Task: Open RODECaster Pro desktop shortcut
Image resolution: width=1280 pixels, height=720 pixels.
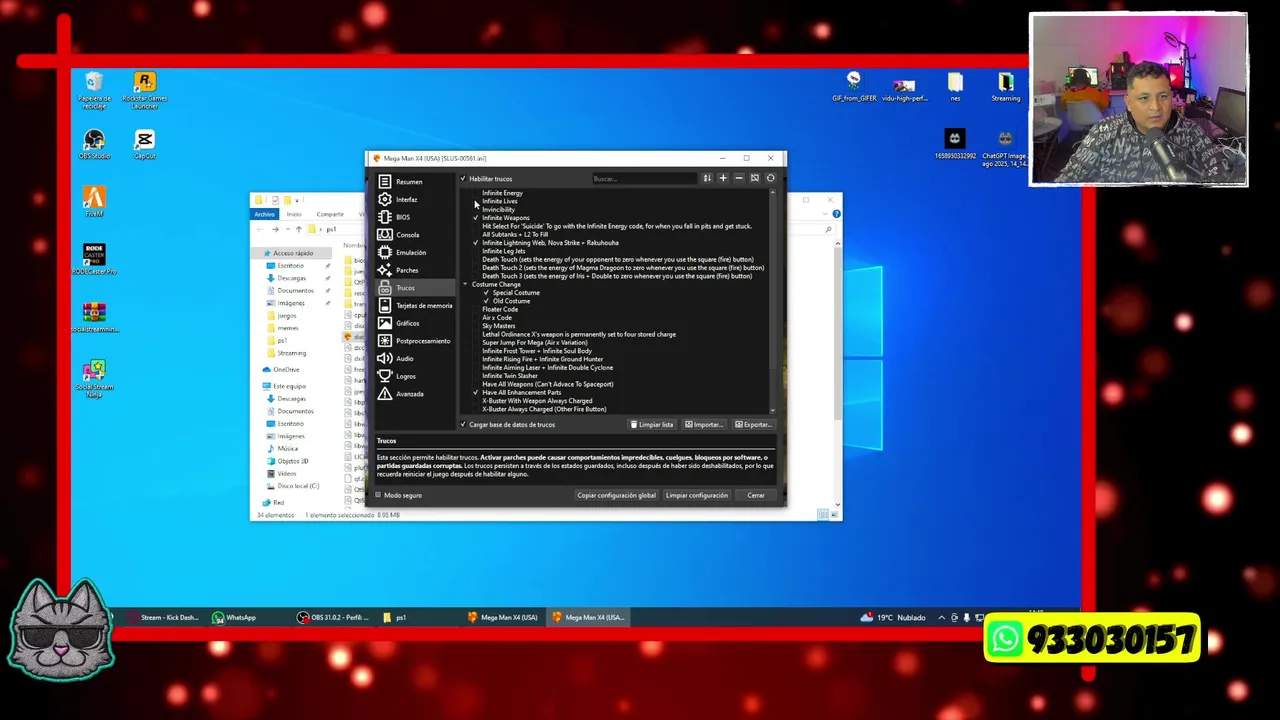Action: 94,259
